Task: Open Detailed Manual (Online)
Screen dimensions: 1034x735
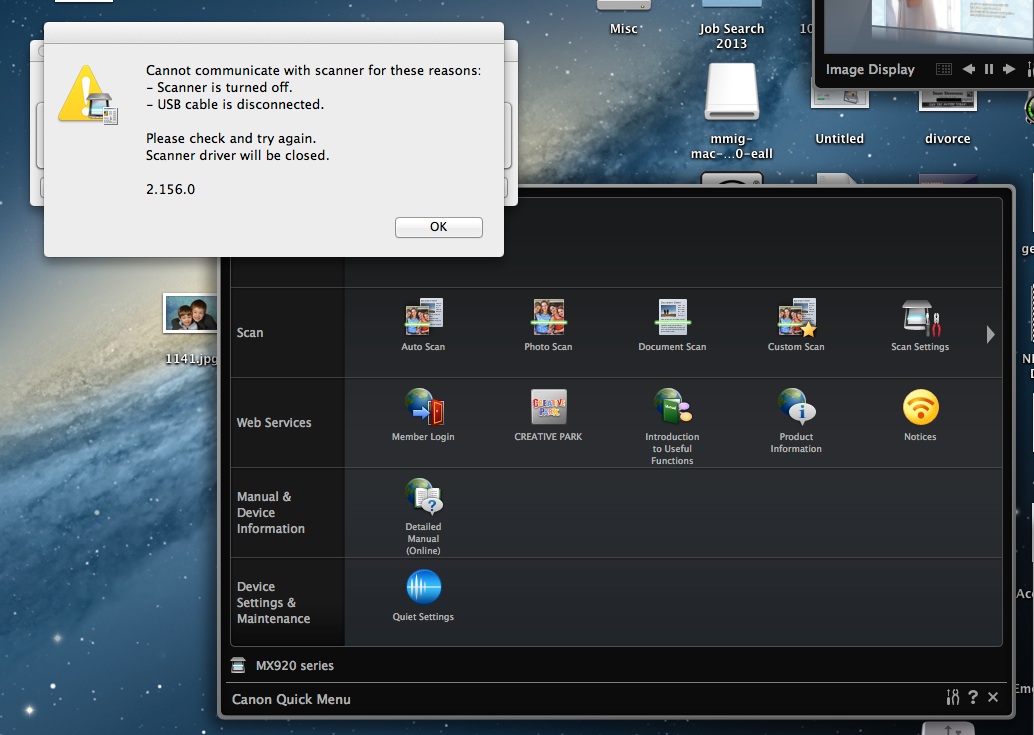Action: 423,498
